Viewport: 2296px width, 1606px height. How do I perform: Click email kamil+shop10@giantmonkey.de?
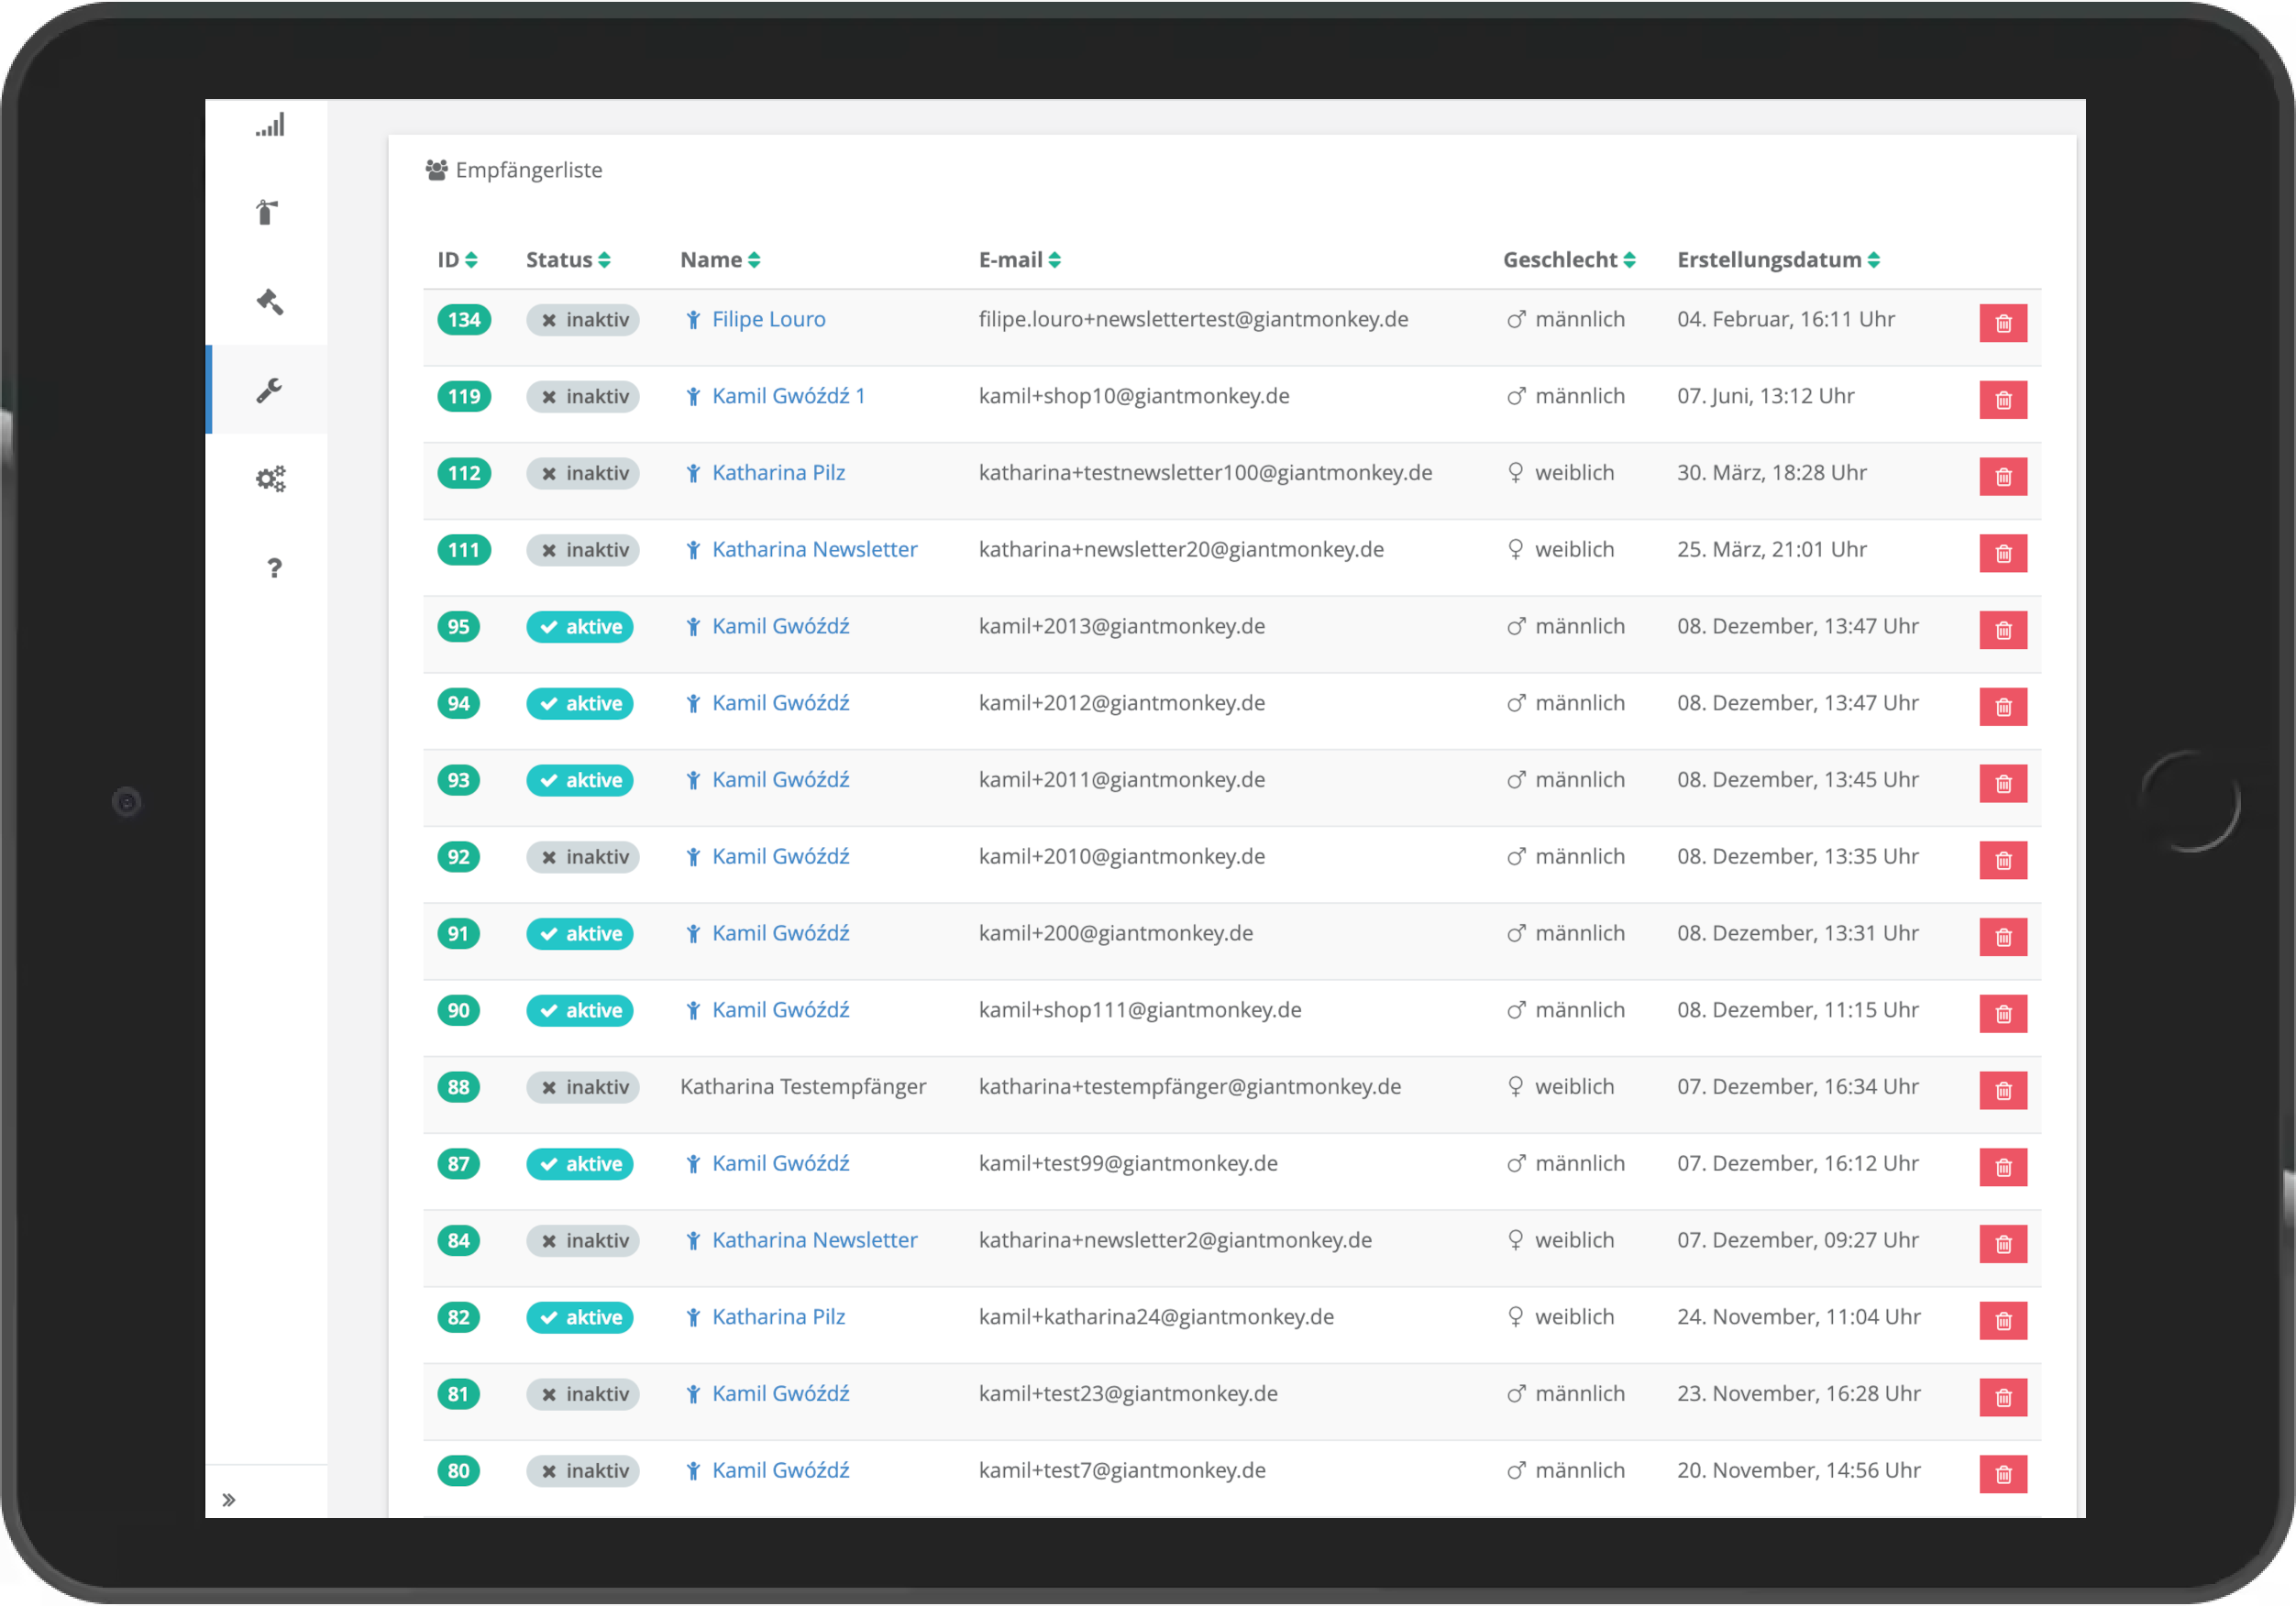pyautogui.click(x=1134, y=396)
